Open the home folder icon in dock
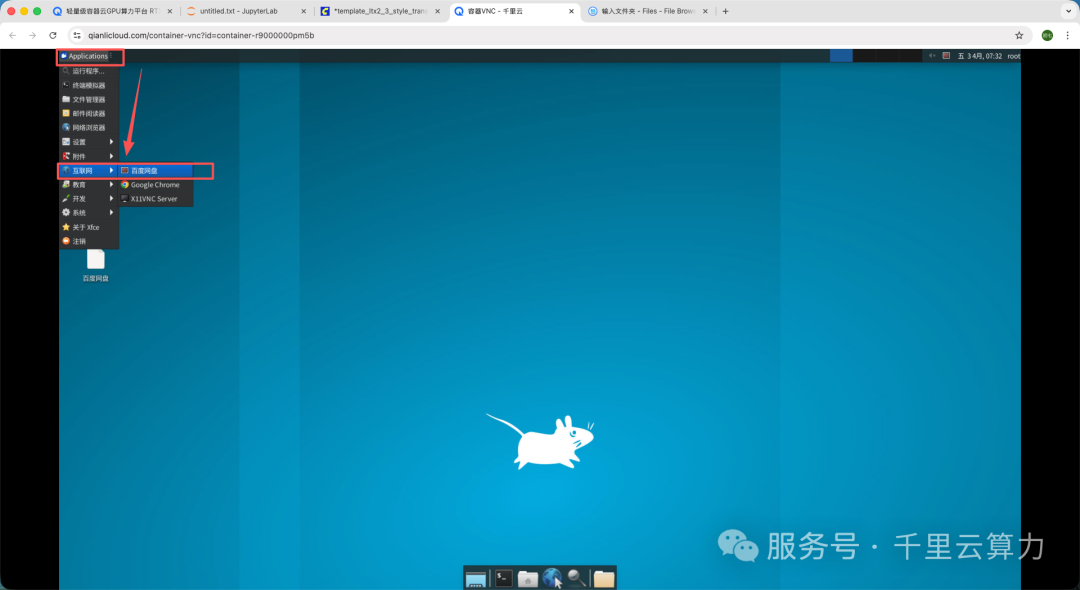Viewport: 1080px width, 590px height. [528, 579]
